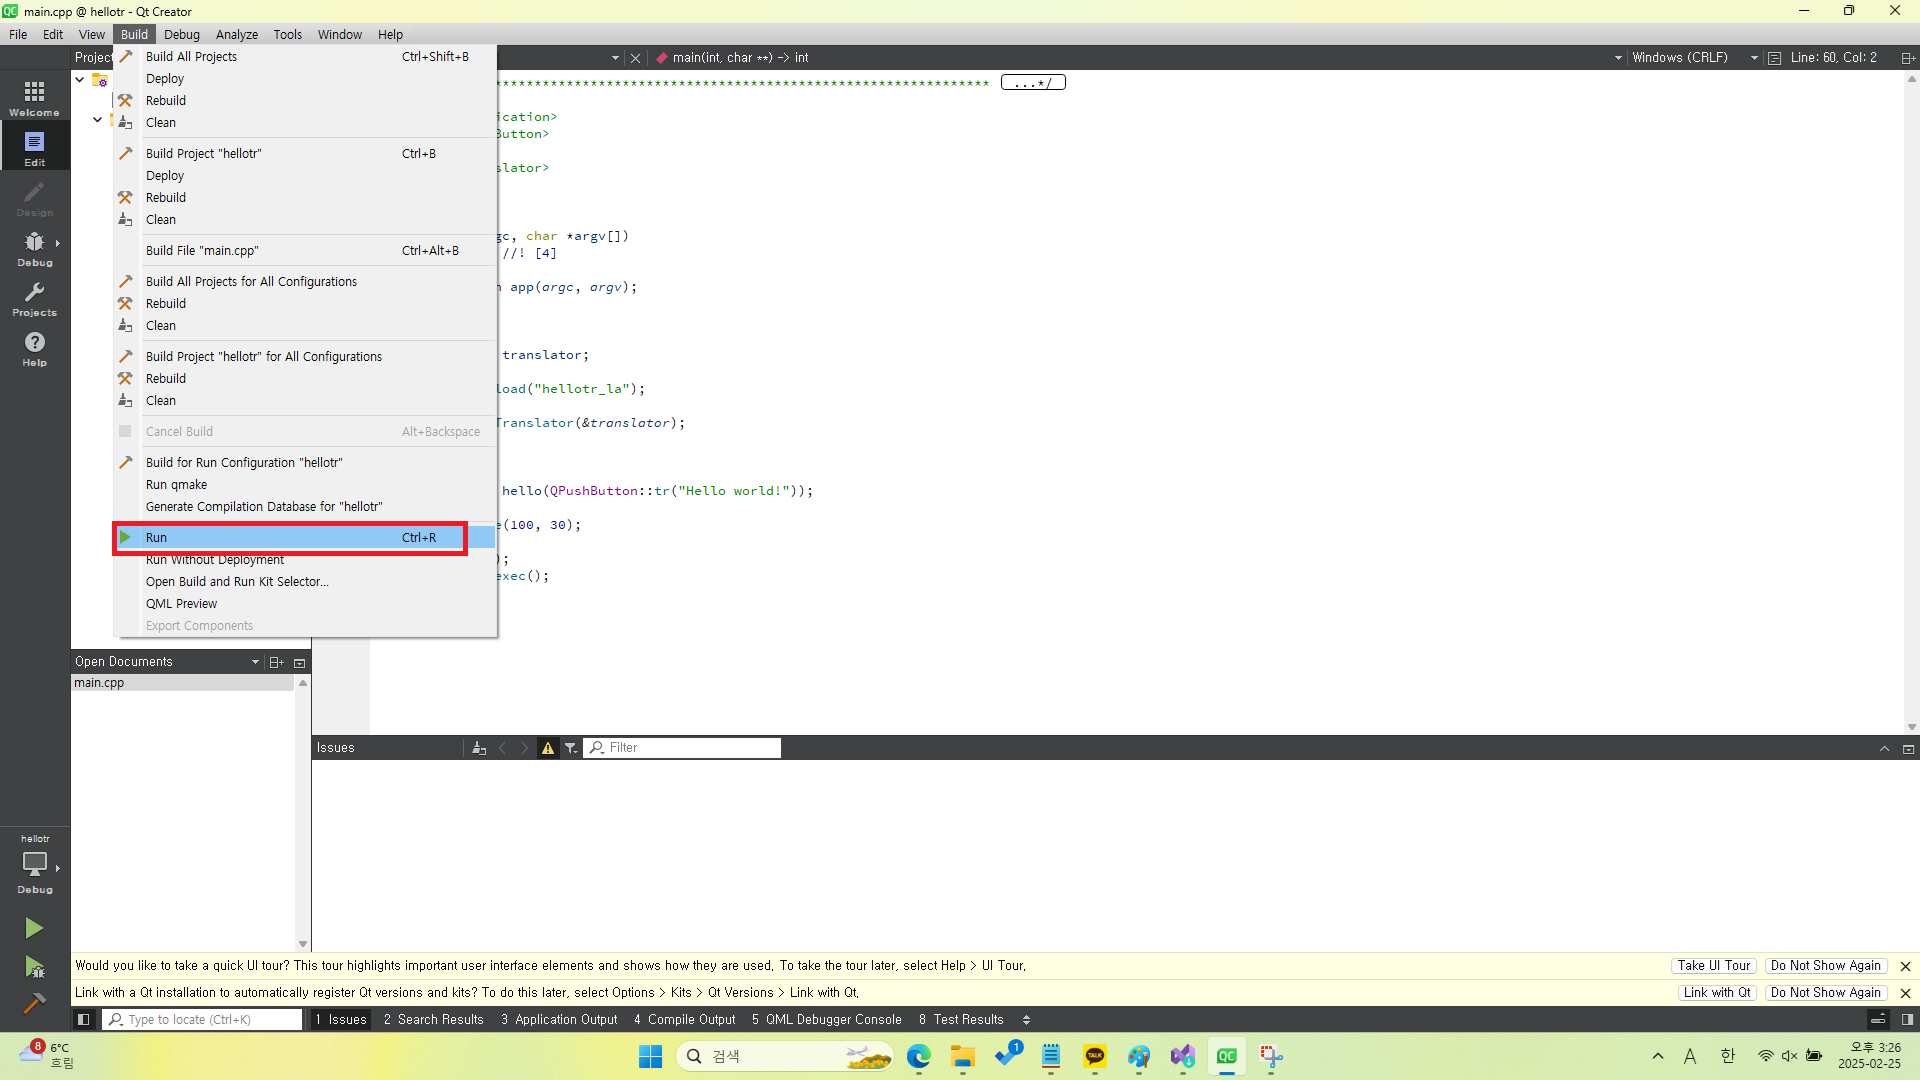
Task: Expand the collapsed comment block marker
Action: point(1033,83)
